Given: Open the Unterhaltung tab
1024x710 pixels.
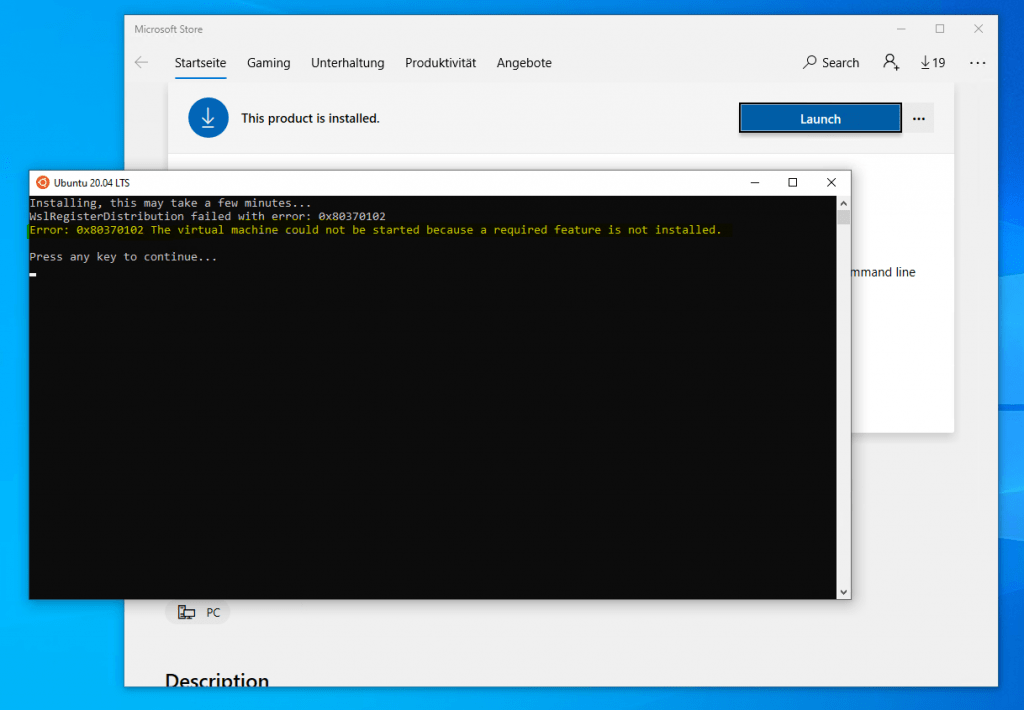Looking at the screenshot, I should (347, 63).
